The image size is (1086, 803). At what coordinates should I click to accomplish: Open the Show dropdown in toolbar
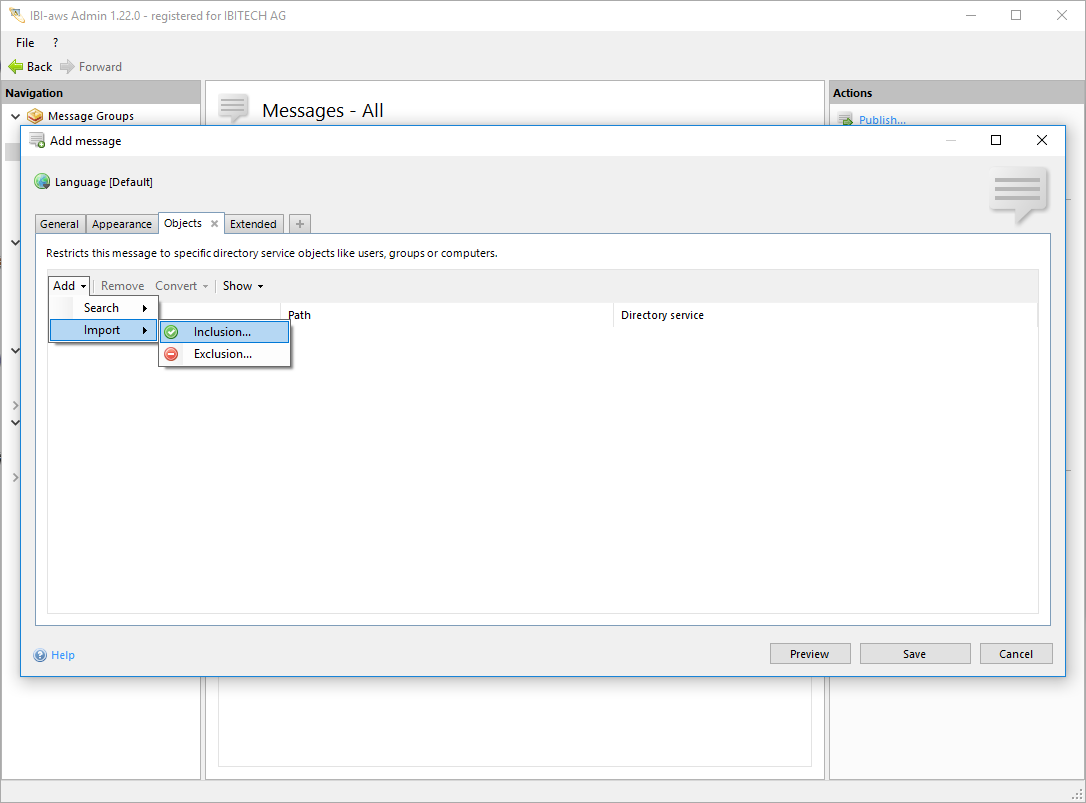coord(243,286)
